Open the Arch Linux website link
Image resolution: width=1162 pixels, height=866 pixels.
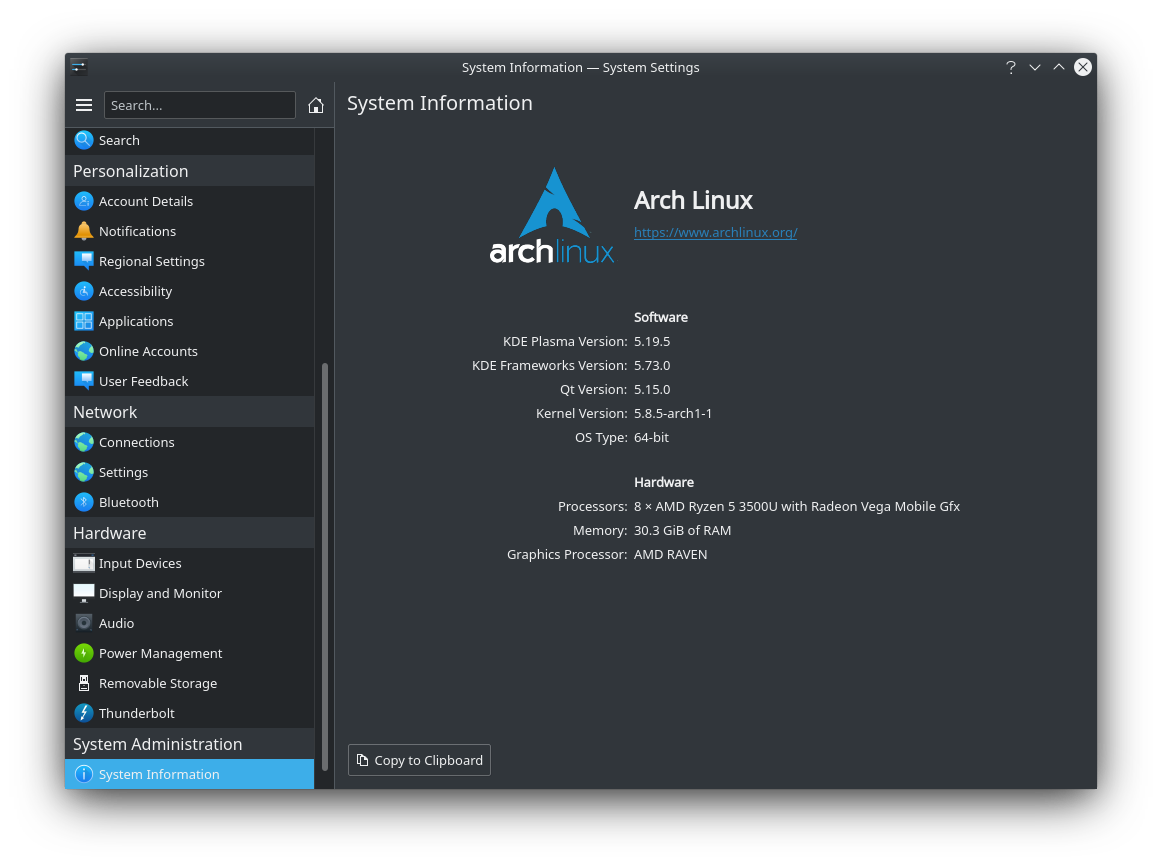point(715,232)
